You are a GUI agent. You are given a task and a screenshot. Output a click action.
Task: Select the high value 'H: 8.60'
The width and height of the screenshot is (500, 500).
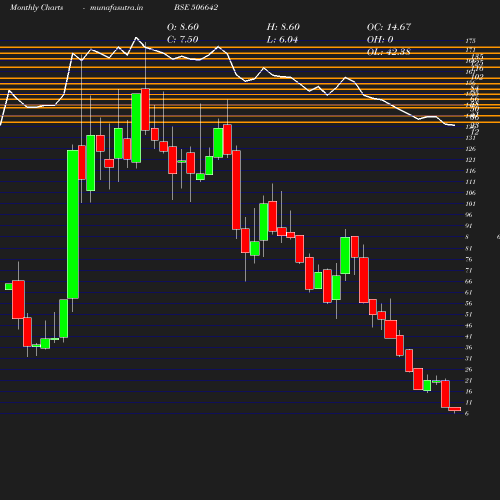coord(283,27)
